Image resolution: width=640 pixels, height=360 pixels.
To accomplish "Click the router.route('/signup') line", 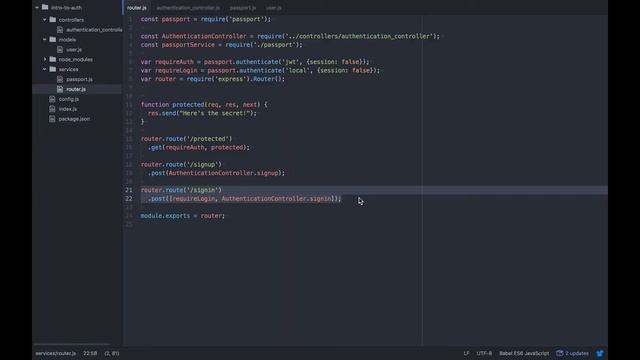I will [x=181, y=164].
